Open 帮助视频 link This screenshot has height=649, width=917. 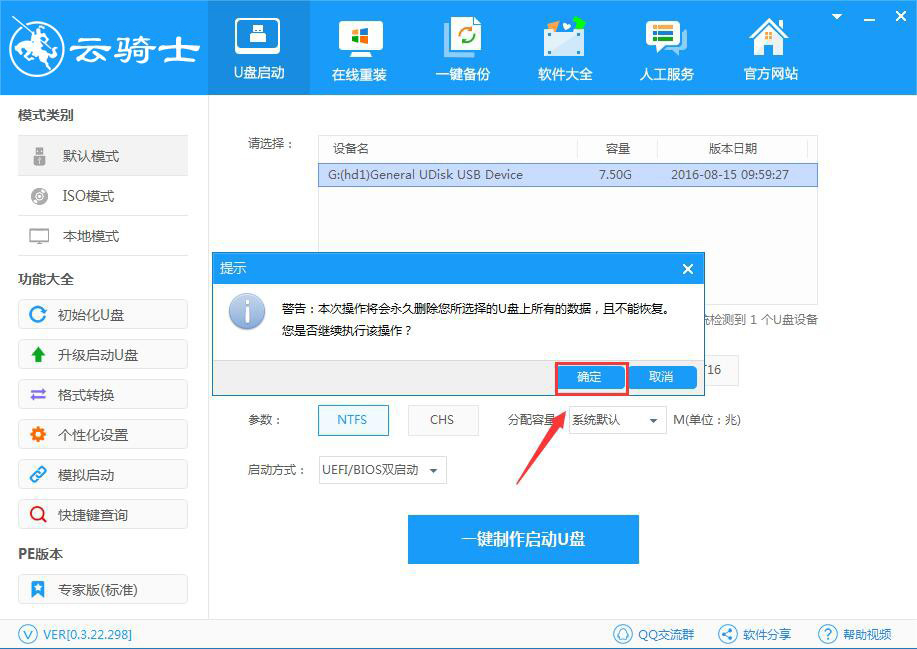(867, 634)
